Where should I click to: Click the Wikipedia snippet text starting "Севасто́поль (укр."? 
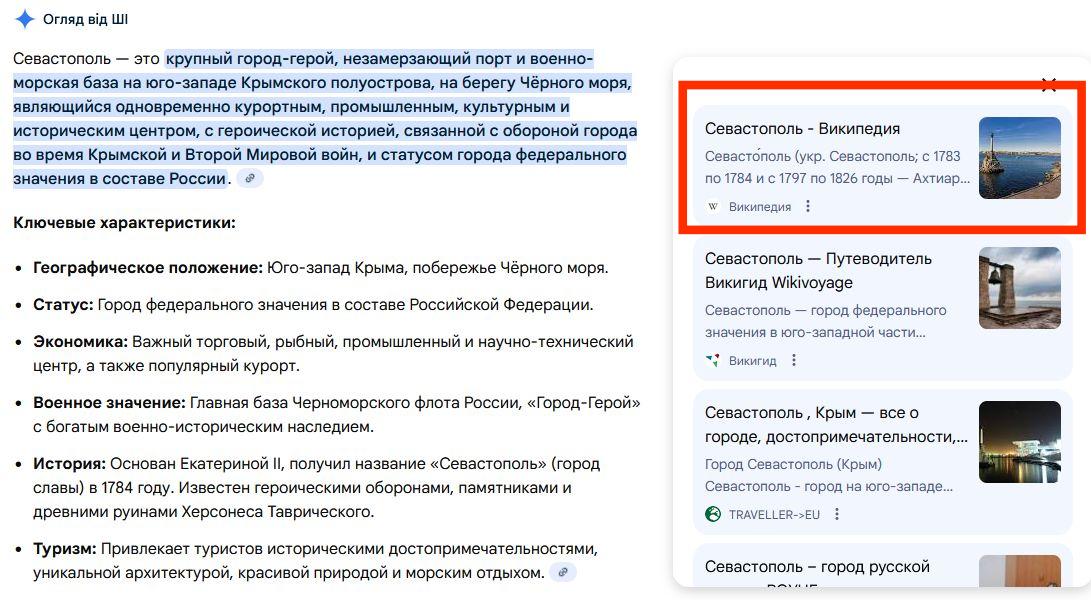pos(837,167)
